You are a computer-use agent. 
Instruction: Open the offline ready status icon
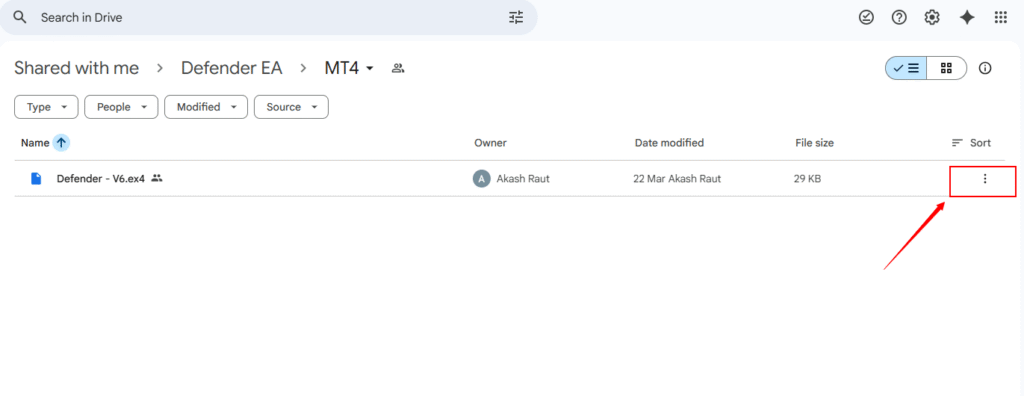coord(866,18)
